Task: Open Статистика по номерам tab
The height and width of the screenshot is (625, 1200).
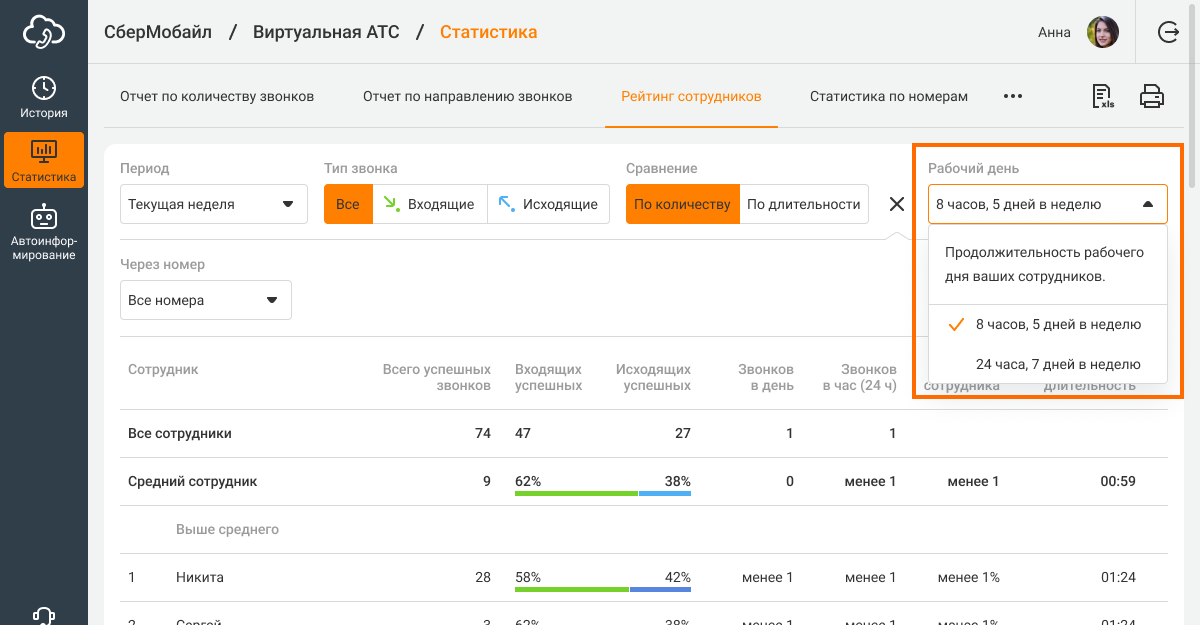Action: pos(888,97)
